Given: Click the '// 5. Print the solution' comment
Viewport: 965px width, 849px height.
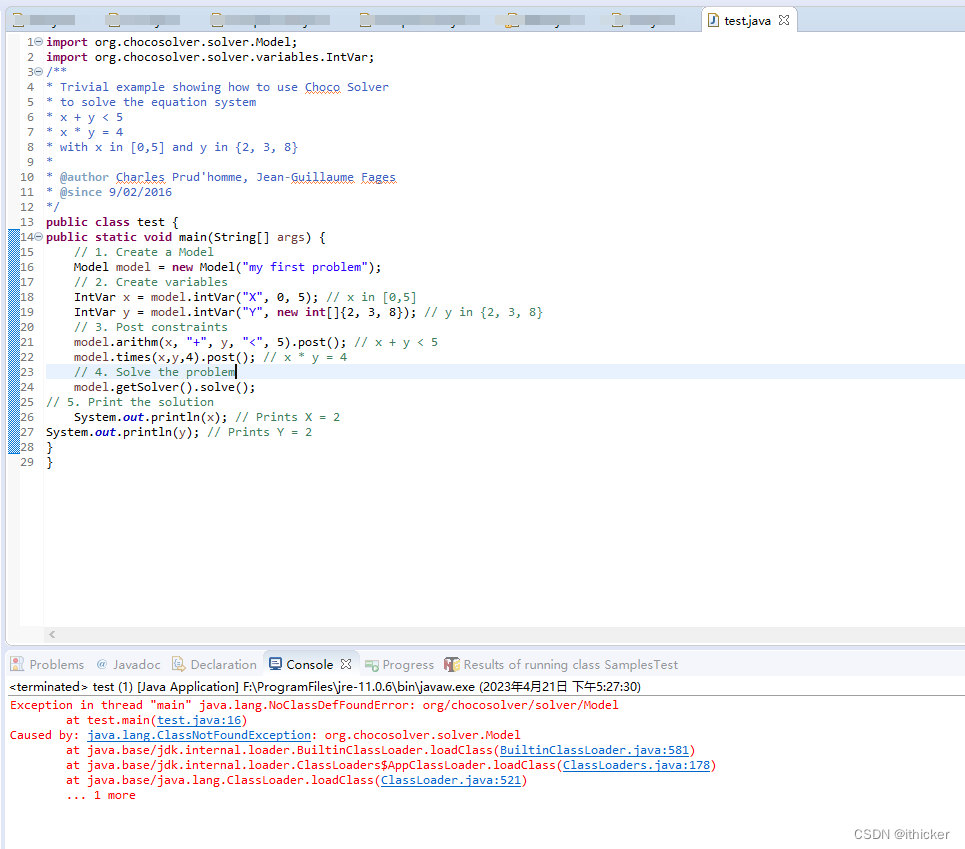Looking at the screenshot, I should [x=130, y=402].
